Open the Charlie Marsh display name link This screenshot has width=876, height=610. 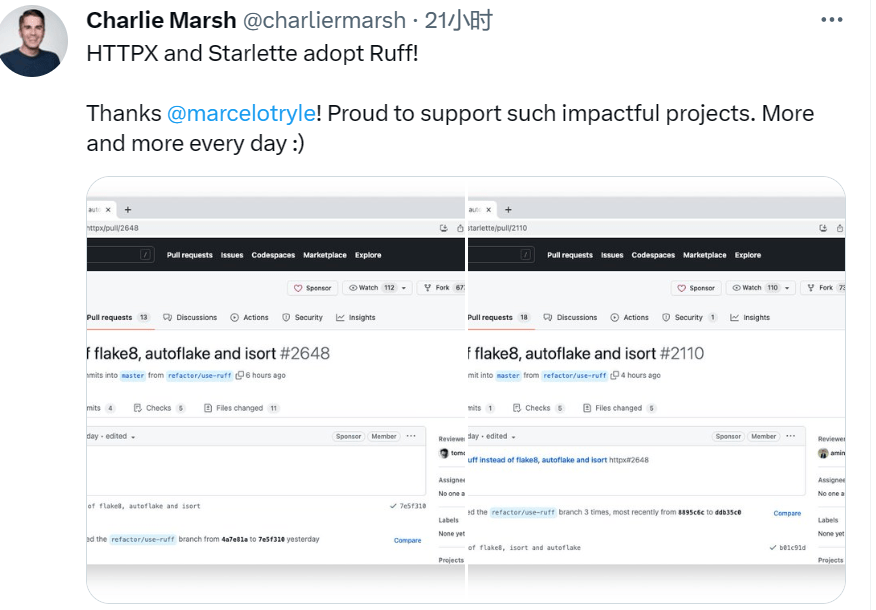coord(161,20)
